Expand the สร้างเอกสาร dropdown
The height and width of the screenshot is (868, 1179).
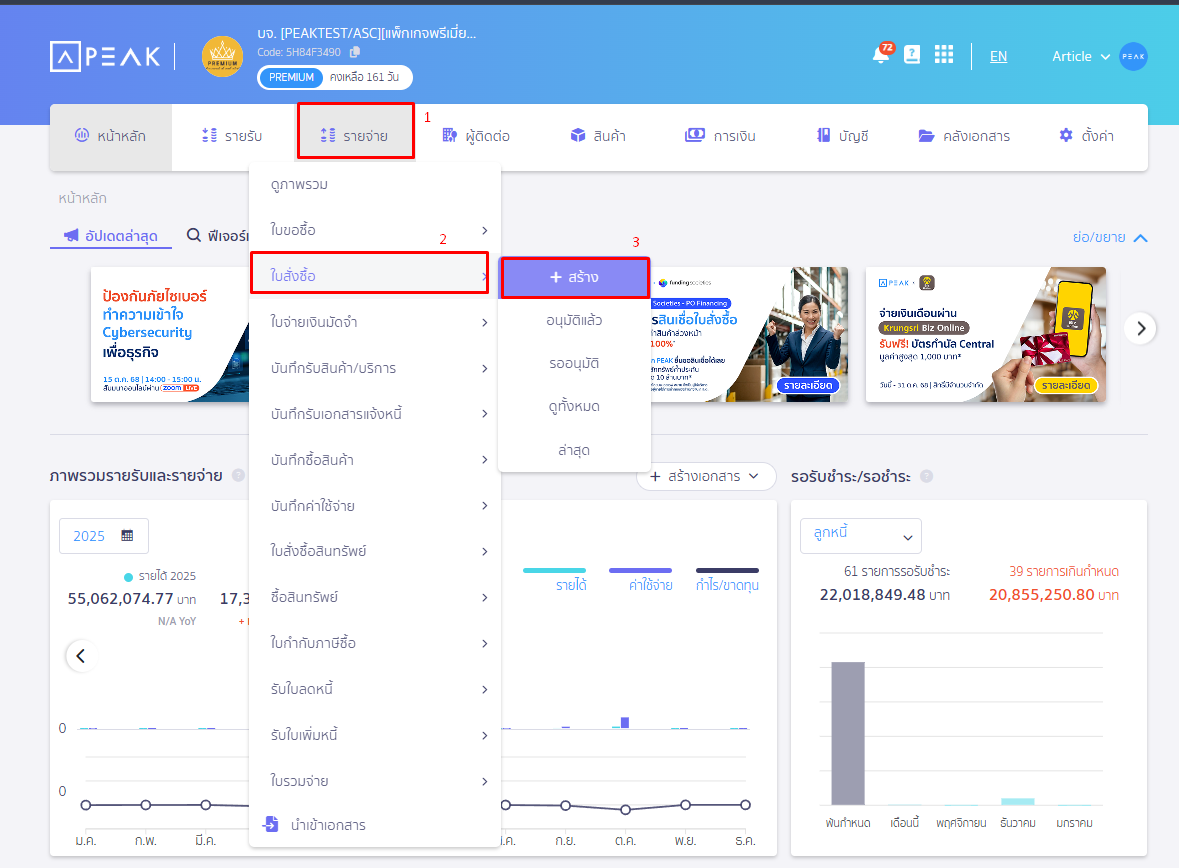click(706, 477)
